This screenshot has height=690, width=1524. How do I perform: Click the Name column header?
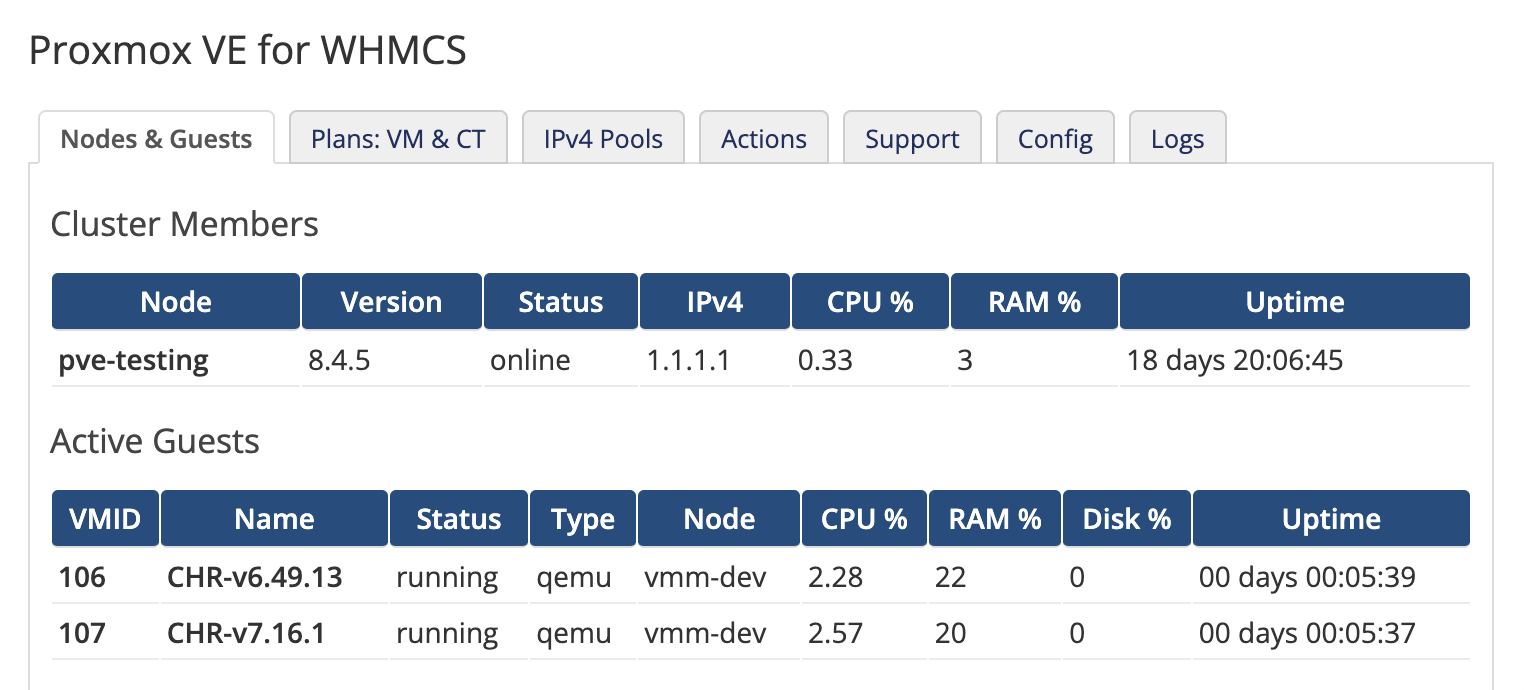point(274,518)
